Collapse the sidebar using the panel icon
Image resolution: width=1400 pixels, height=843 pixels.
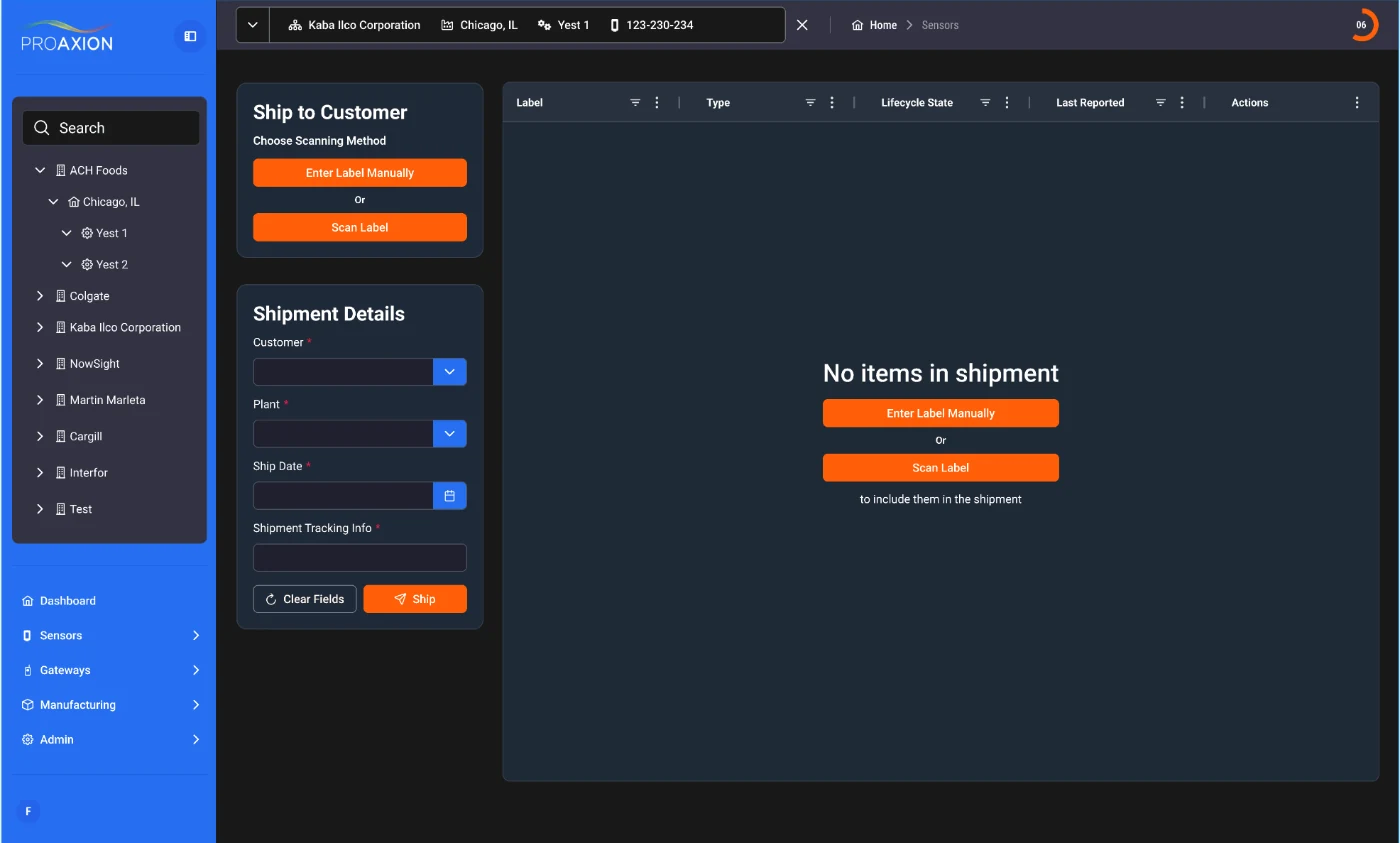coord(190,36)
